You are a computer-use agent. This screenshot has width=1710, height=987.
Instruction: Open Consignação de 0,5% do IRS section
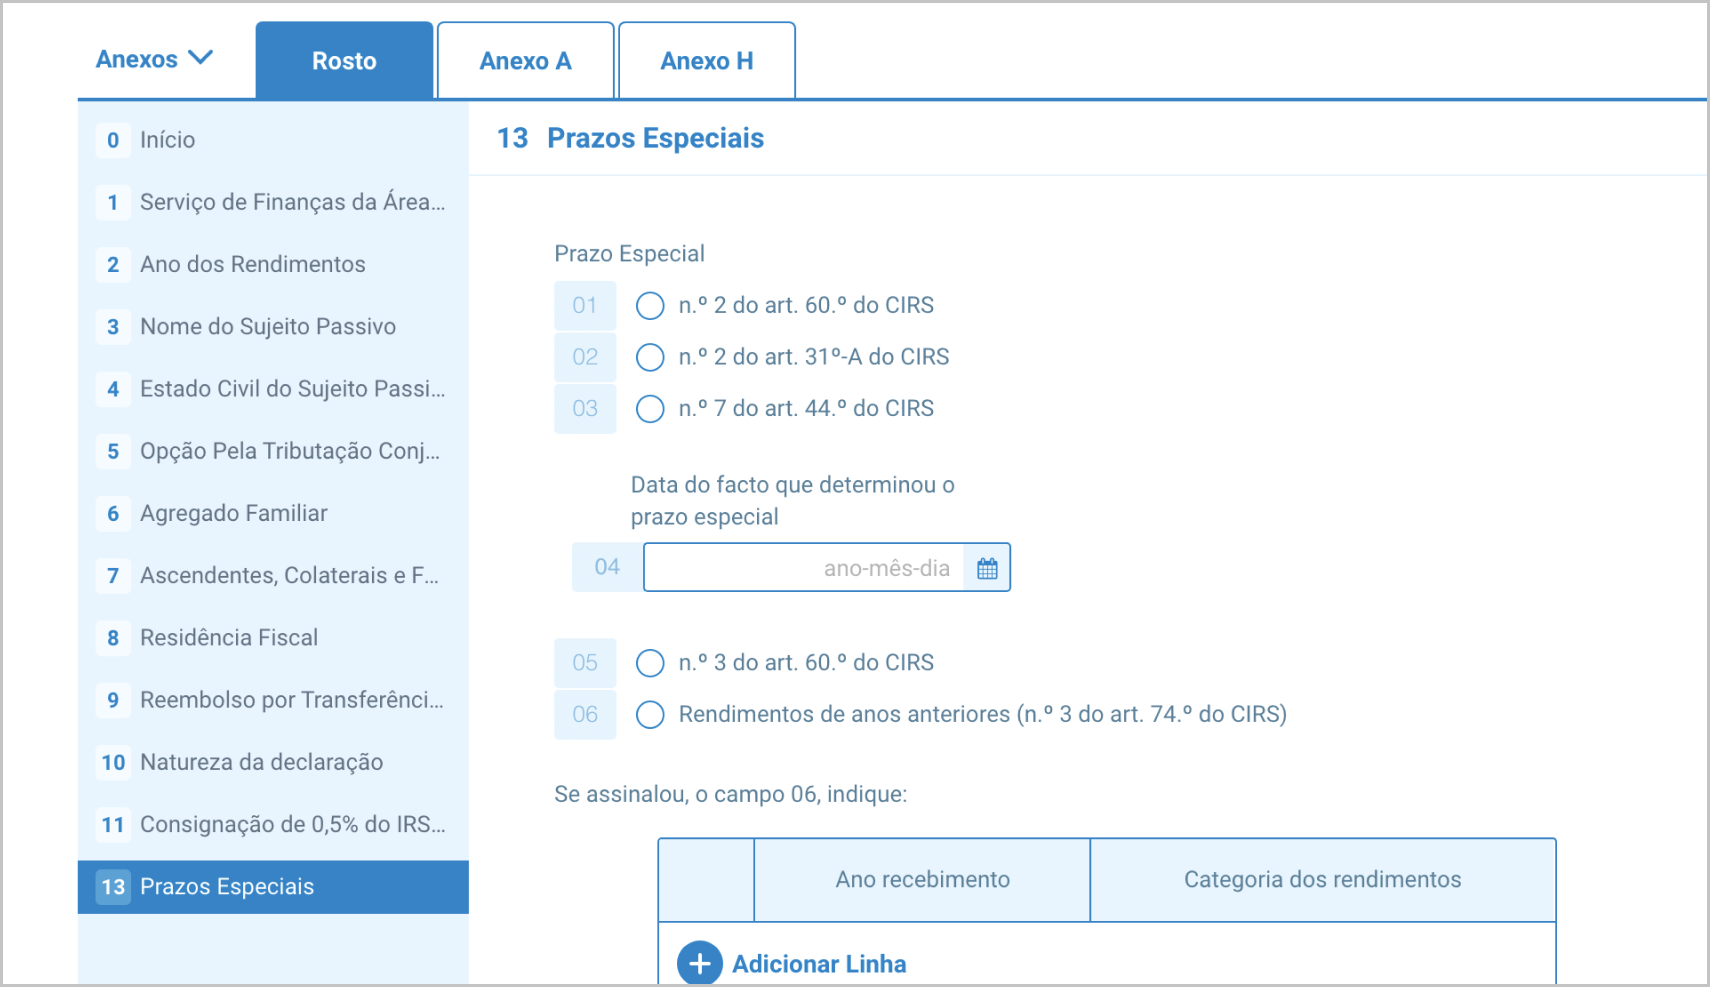[292, 824]
